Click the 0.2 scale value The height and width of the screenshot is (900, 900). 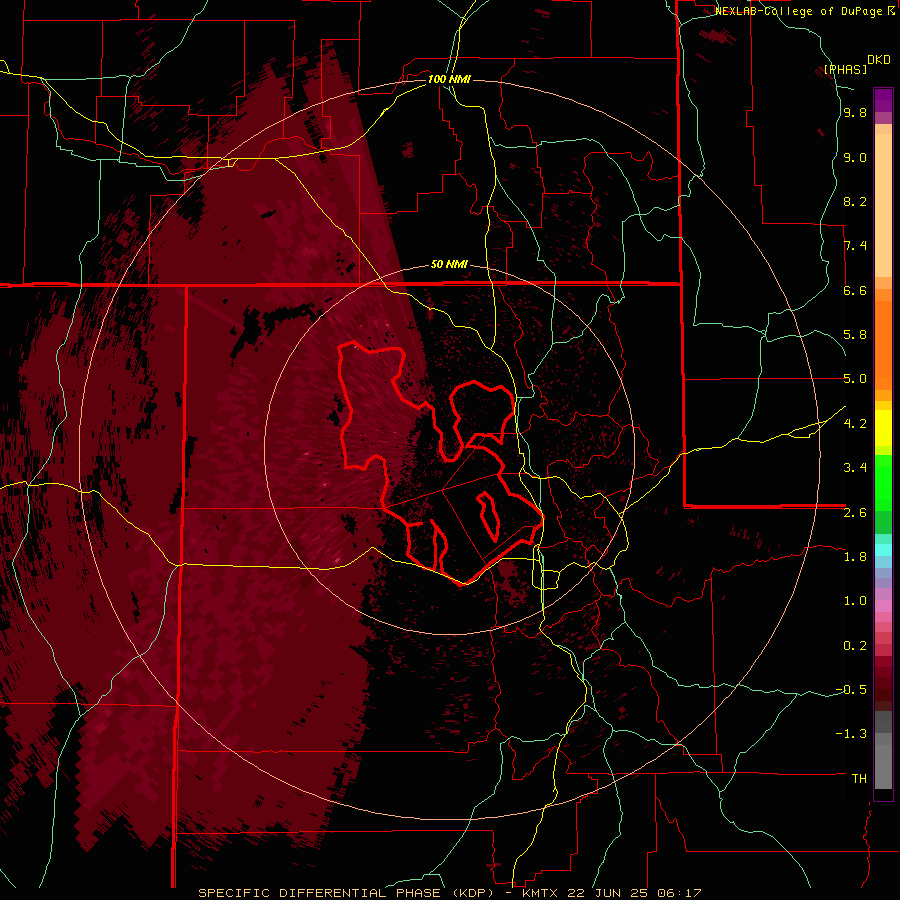point(855,646)
